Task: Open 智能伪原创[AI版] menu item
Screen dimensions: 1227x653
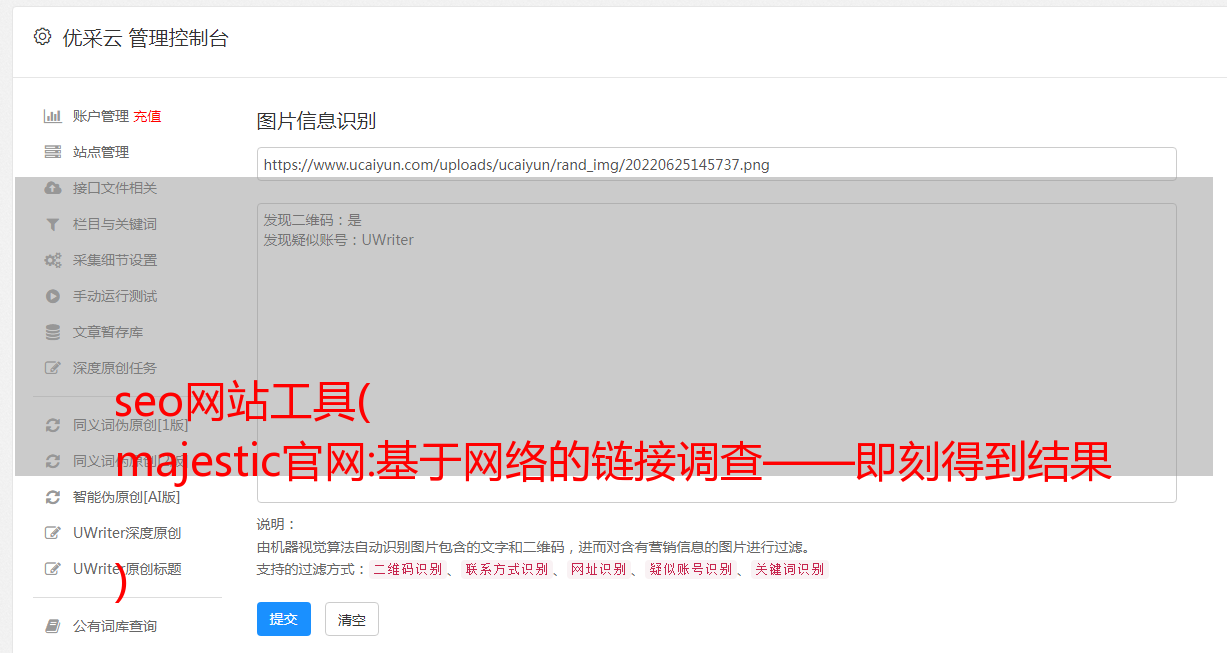Action: click(x=126, y=497)
